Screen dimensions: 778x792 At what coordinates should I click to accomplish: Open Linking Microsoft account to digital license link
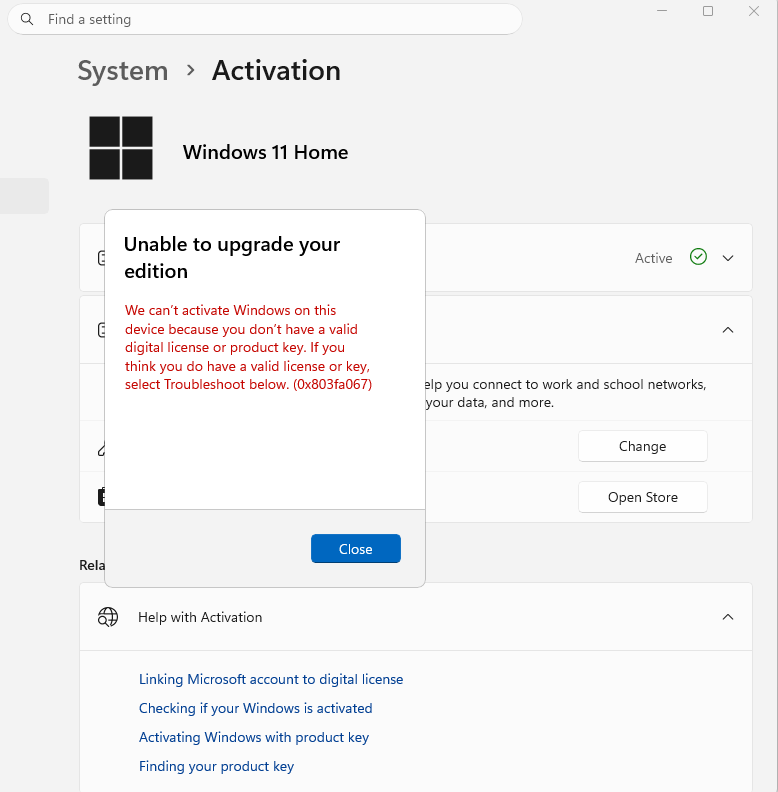pyautogui.click(x=271, y=679)
